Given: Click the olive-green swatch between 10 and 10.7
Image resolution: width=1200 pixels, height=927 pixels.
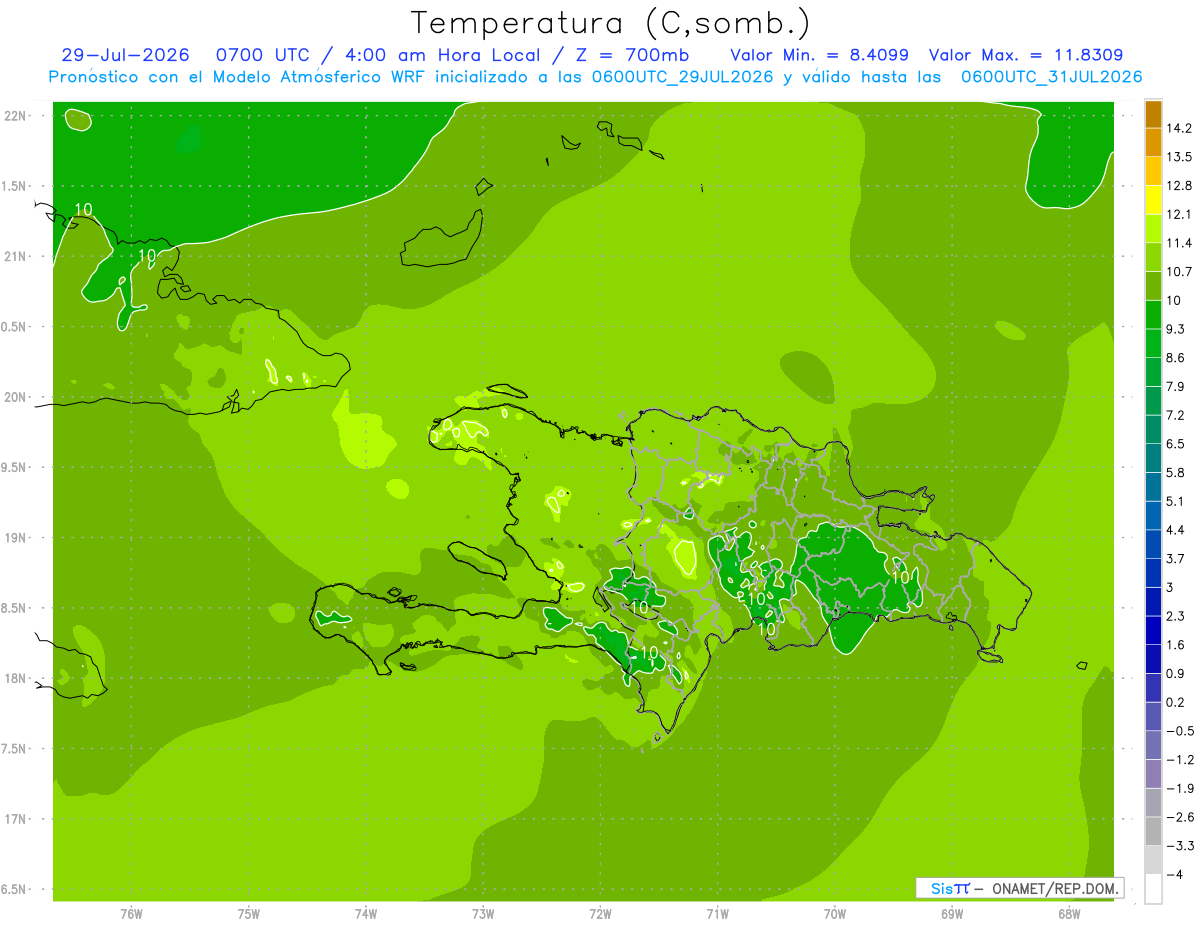Looking at the screenshot, I should tap(1153, 287).
